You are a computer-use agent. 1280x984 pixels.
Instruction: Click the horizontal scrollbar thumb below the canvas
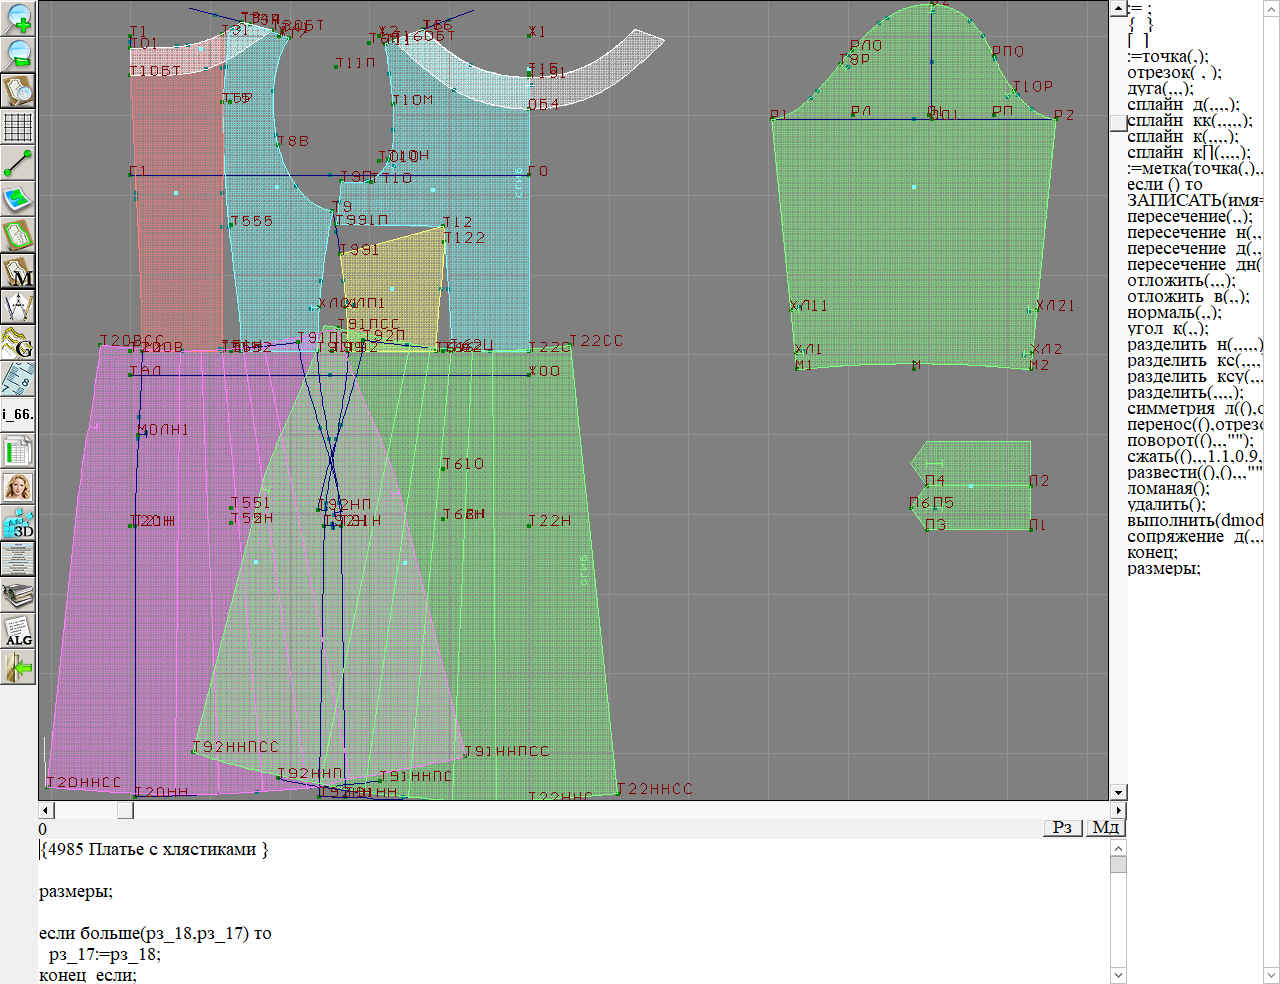point(125,810)
